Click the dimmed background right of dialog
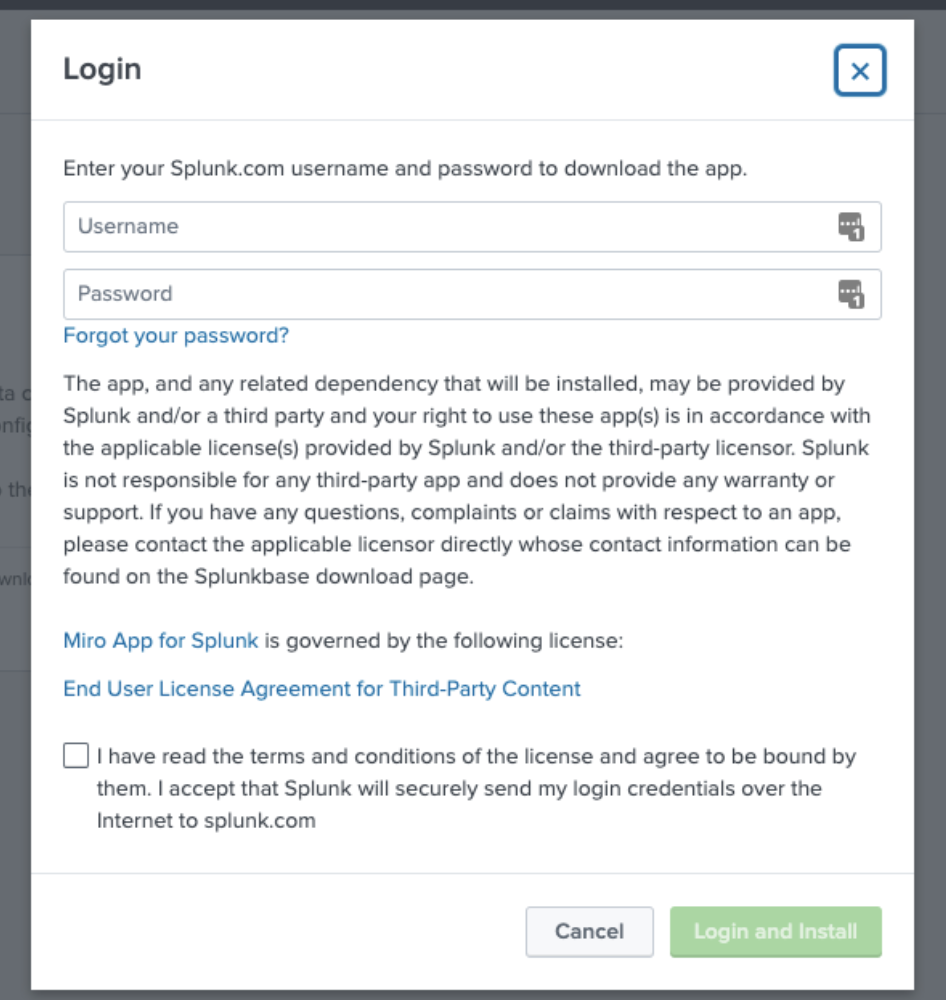Viewport: 946px width, 1000px height. pos(930,500)
